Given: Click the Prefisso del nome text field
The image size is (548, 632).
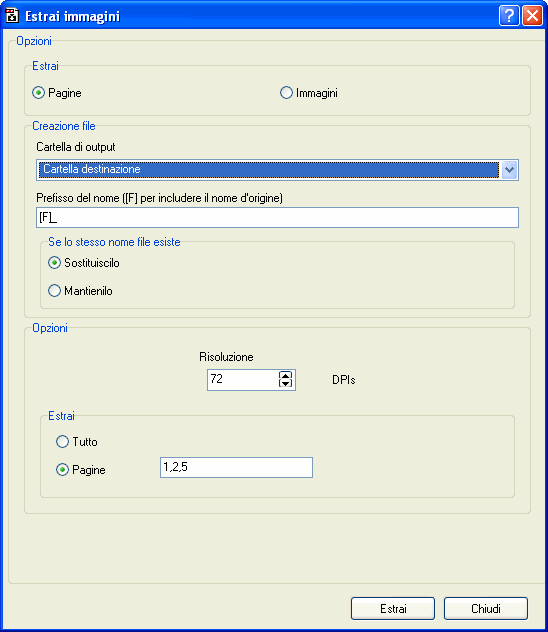Looking at the screenshot, I should click(277, 218).
